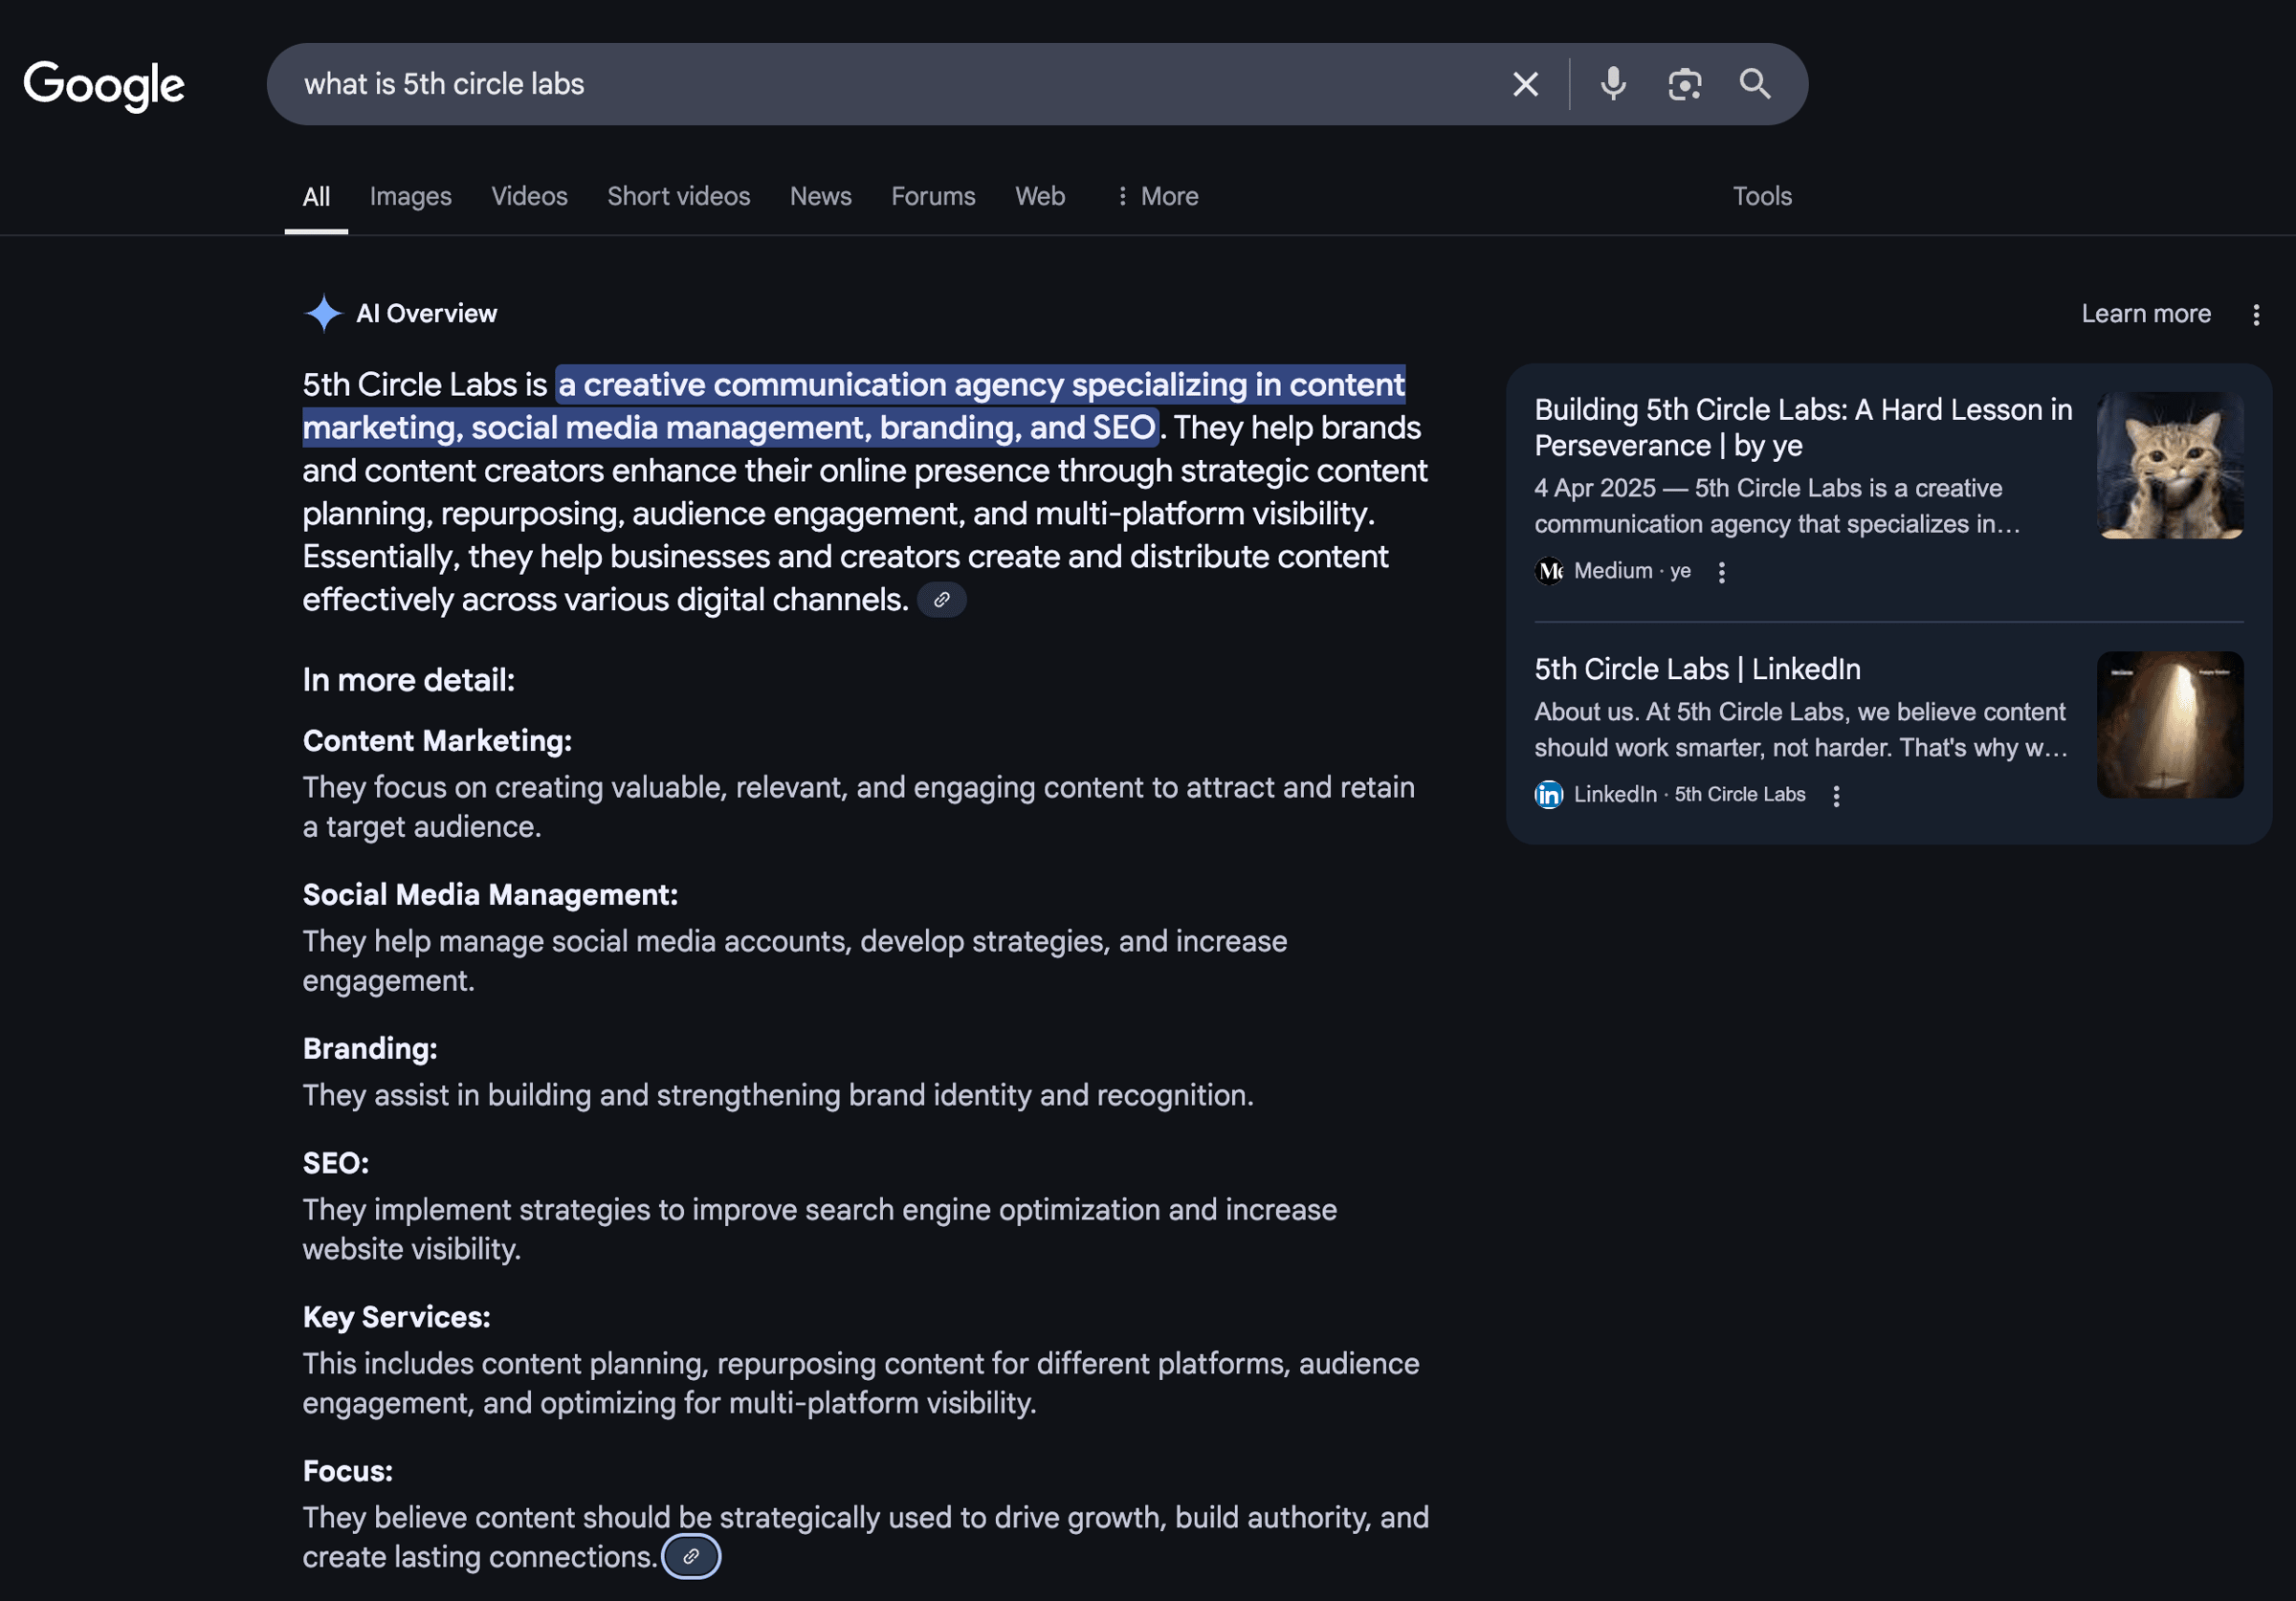The height and width of the screenshot is (1601, 2296).
Task: Open the source link chip after 'lasting connections.'
Action: pyautogui.click(x=691, y=1556)
